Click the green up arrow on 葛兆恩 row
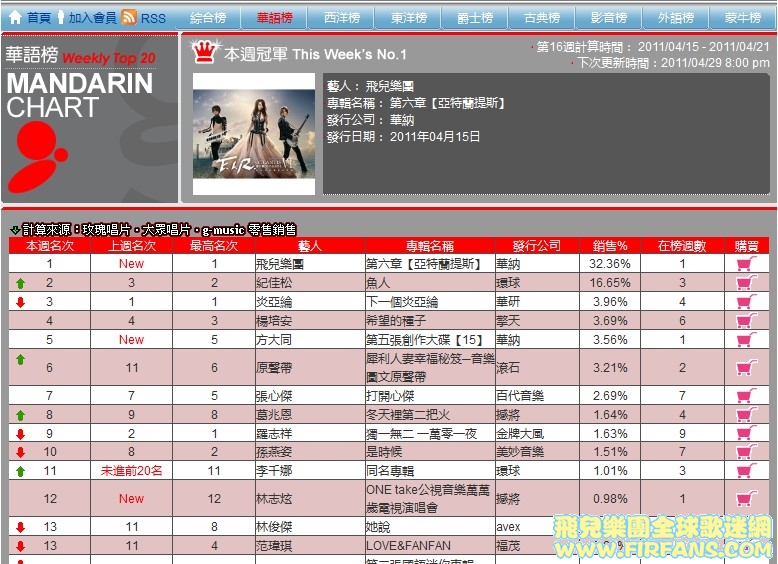The image size is (778, 564). click(x=20, y=415)
